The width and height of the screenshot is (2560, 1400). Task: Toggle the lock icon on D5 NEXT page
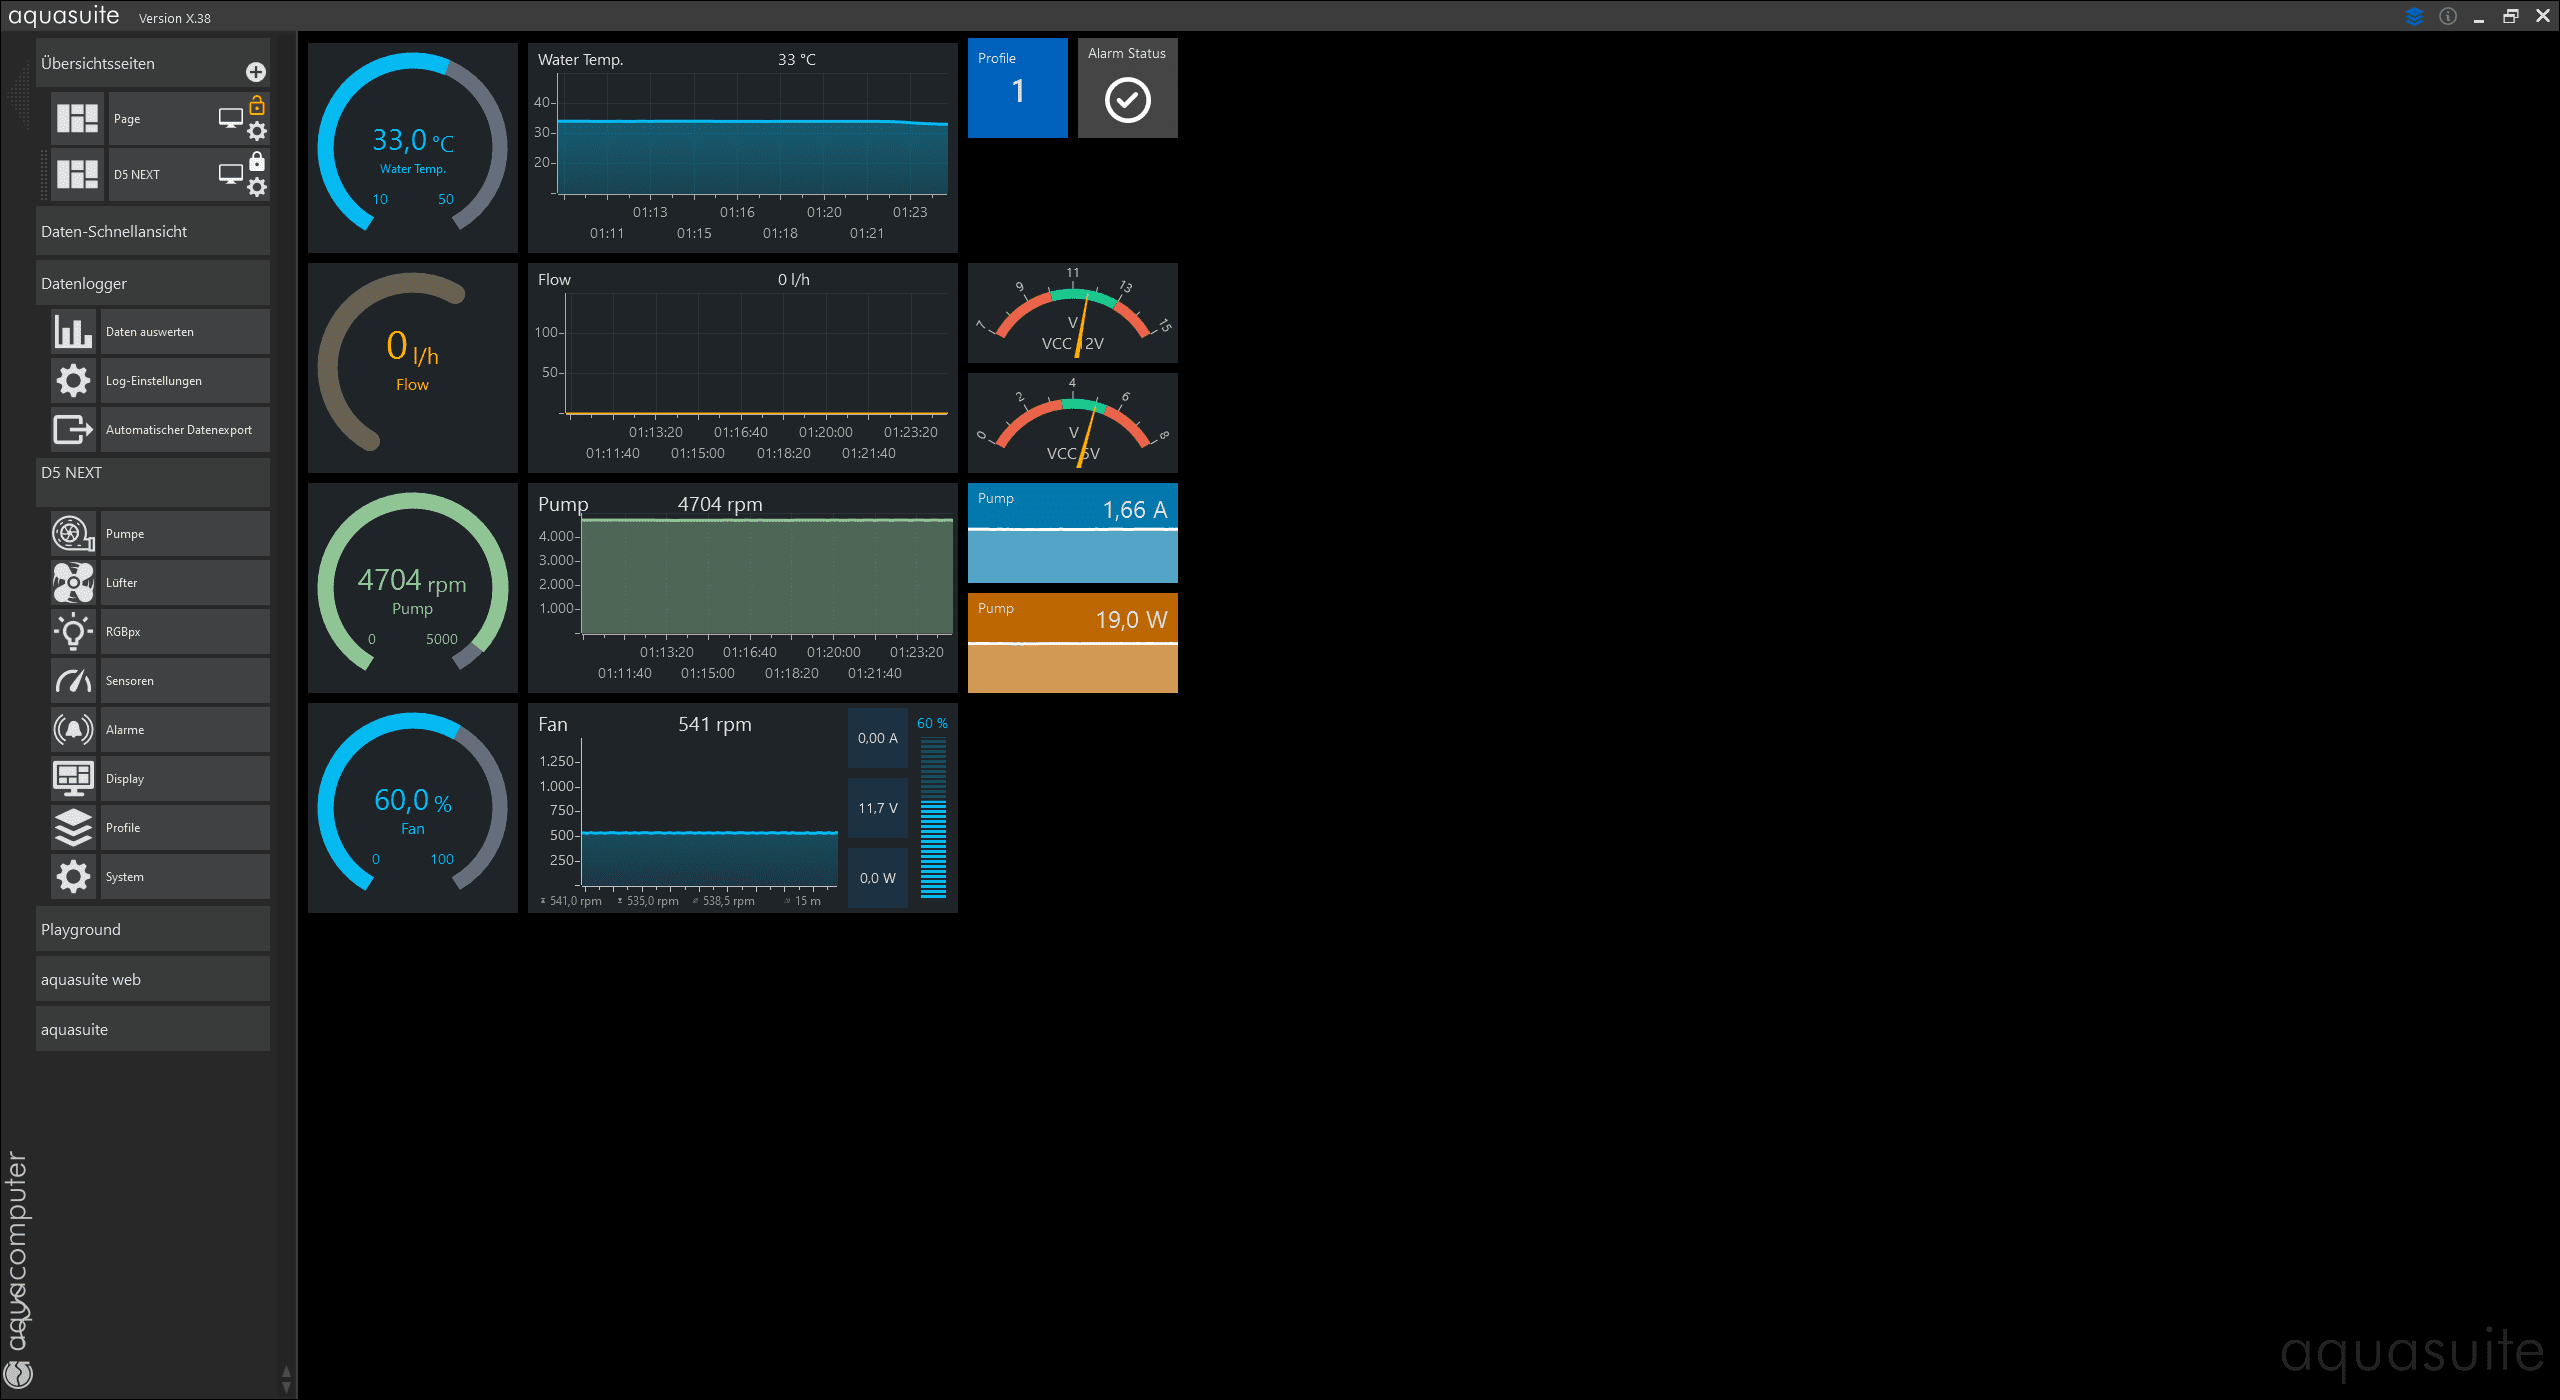coord(257,161)
